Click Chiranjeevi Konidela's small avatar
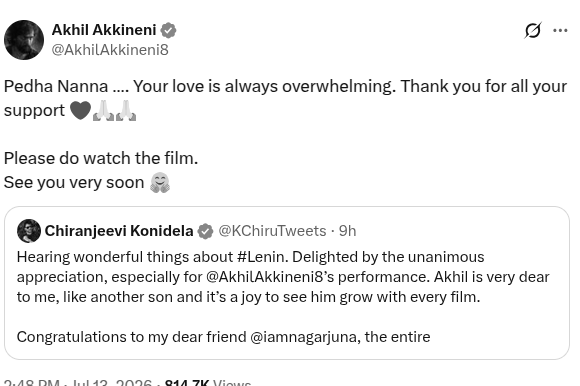 tap(29, 231)
